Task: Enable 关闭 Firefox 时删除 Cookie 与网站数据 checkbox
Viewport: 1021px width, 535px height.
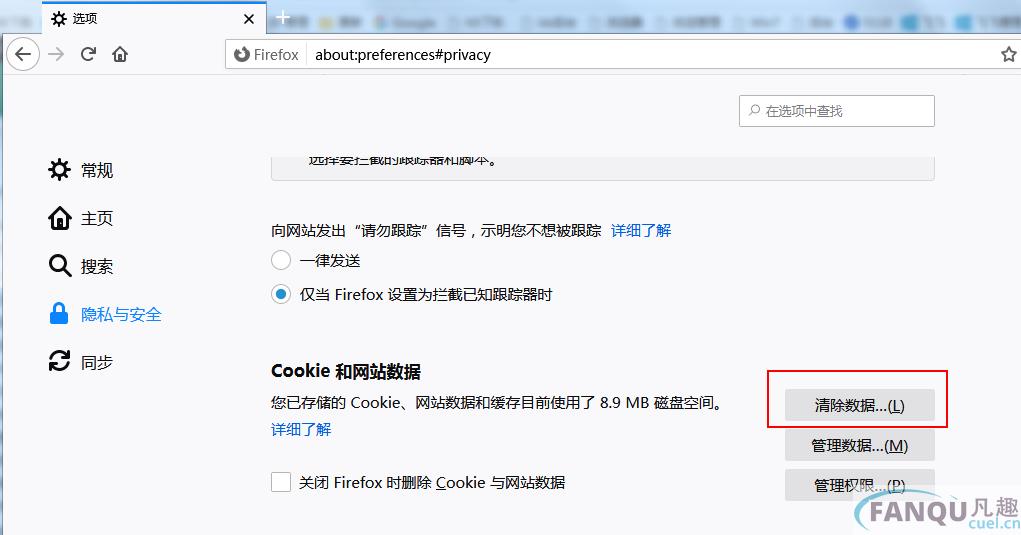Action: (281, 482)
